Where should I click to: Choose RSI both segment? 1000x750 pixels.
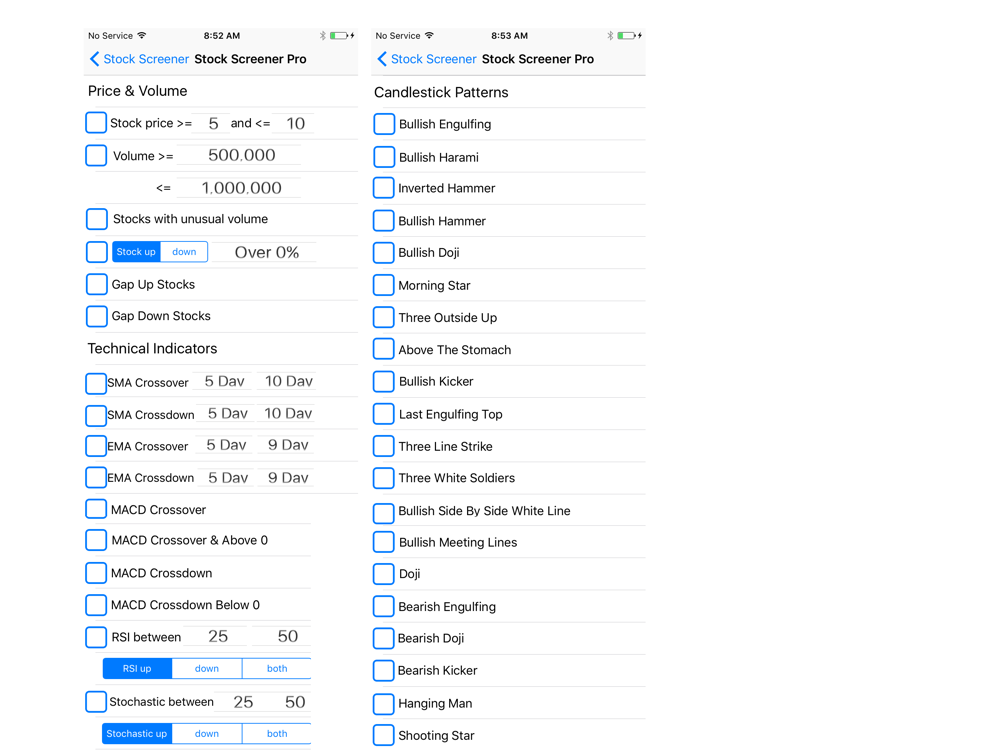(x=277, y=668)
